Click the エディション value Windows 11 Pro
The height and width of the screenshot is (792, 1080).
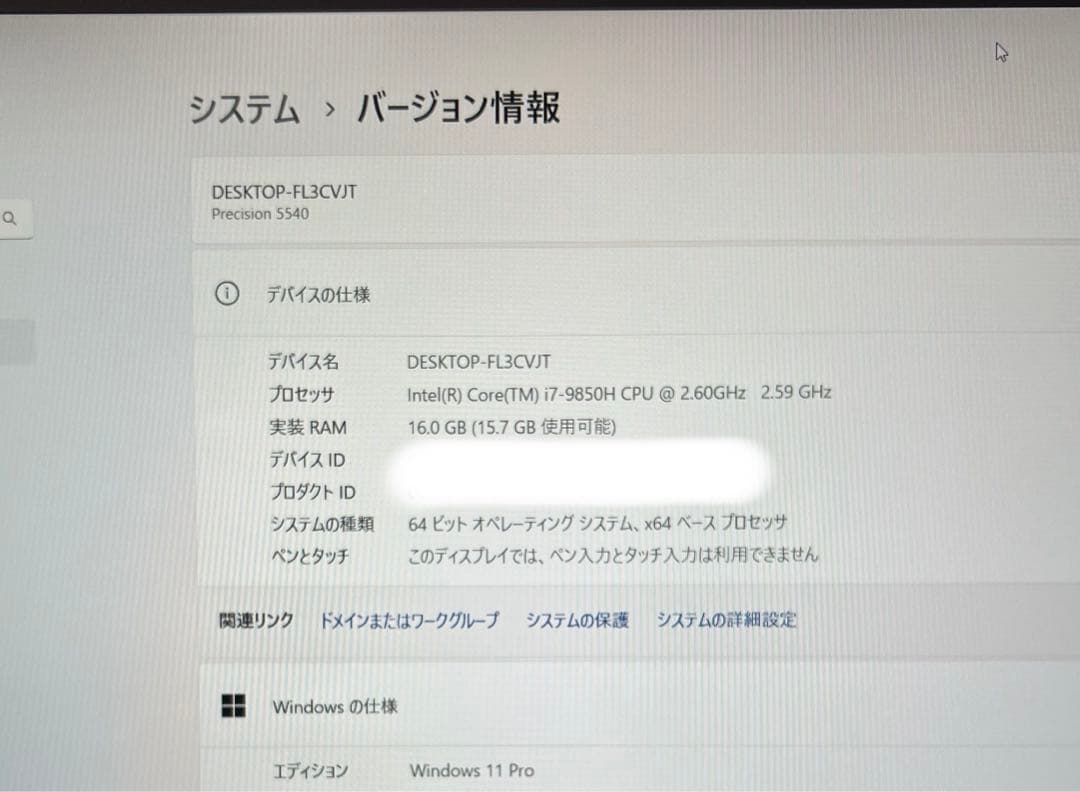coord(472,771)
